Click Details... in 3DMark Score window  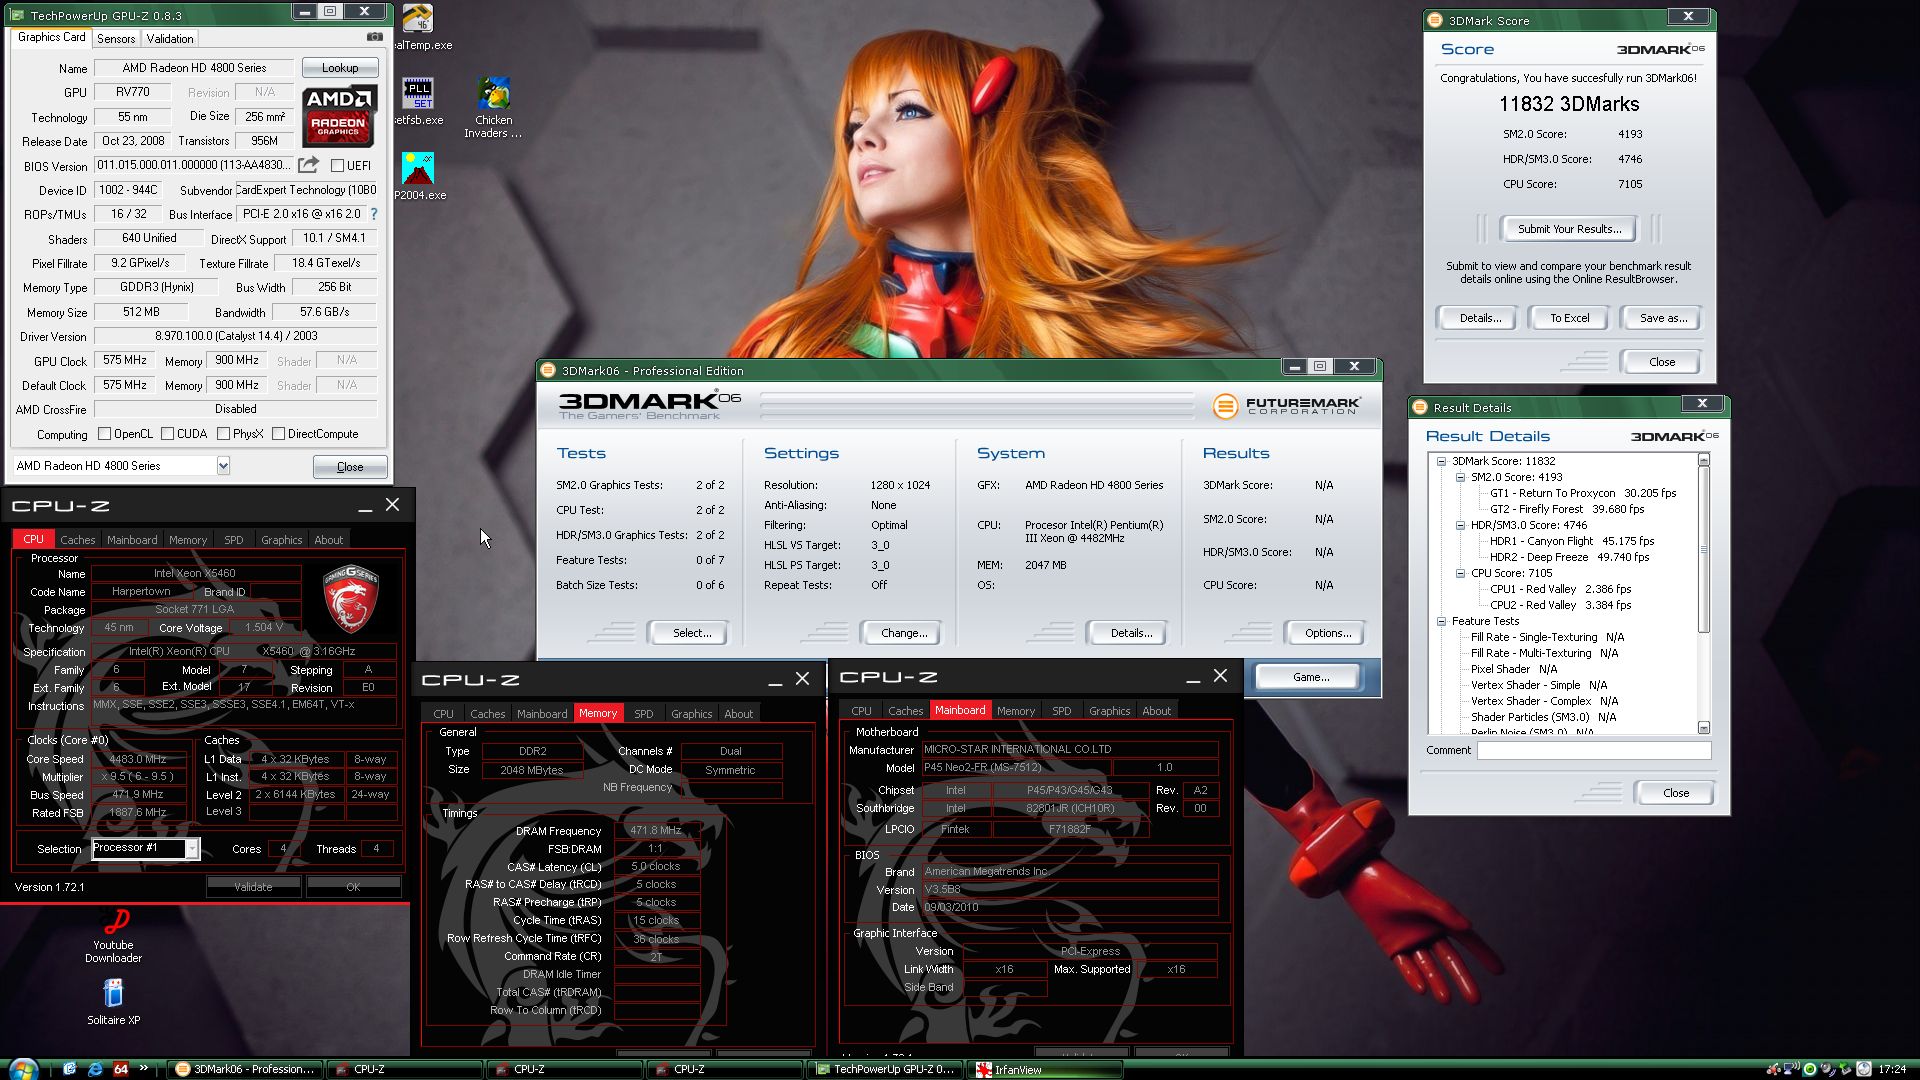coord(1480,318)
